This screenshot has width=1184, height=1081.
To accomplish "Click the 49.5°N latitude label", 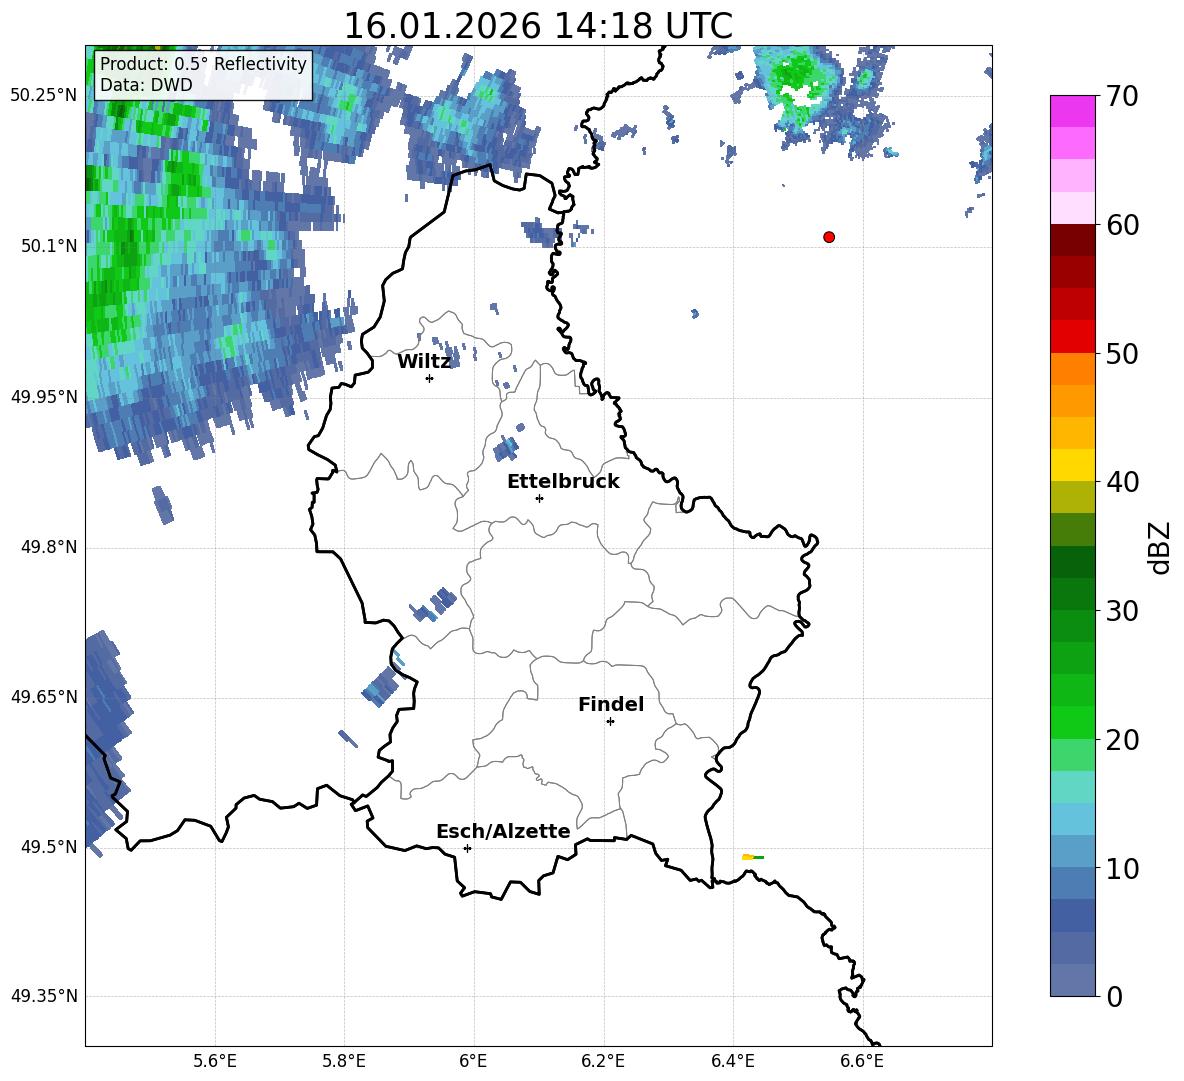I will pyautogui.click(x=49, y=847).
